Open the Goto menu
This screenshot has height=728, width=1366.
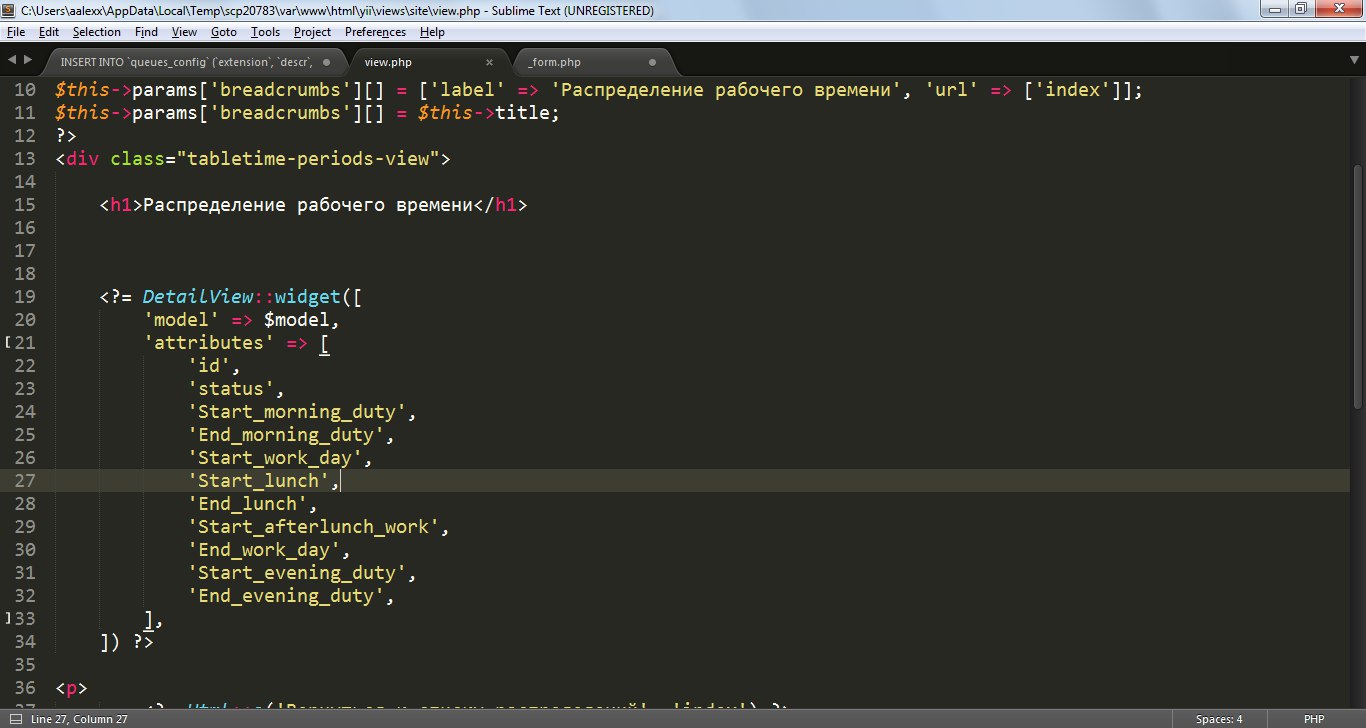pyautogui.click(x=224, y=32)
